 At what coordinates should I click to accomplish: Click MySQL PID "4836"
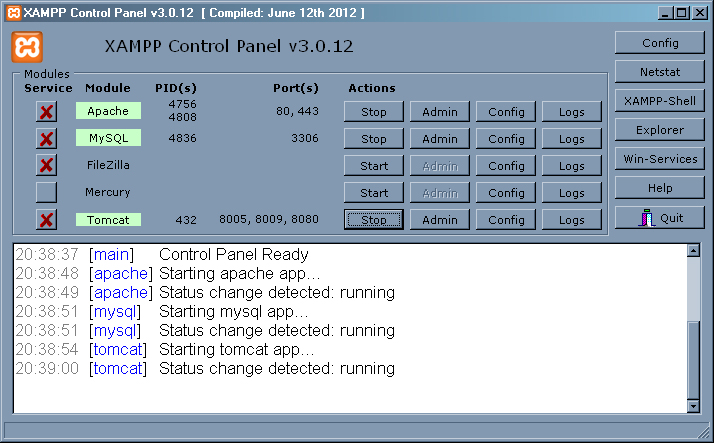click(x=183, y=138)
